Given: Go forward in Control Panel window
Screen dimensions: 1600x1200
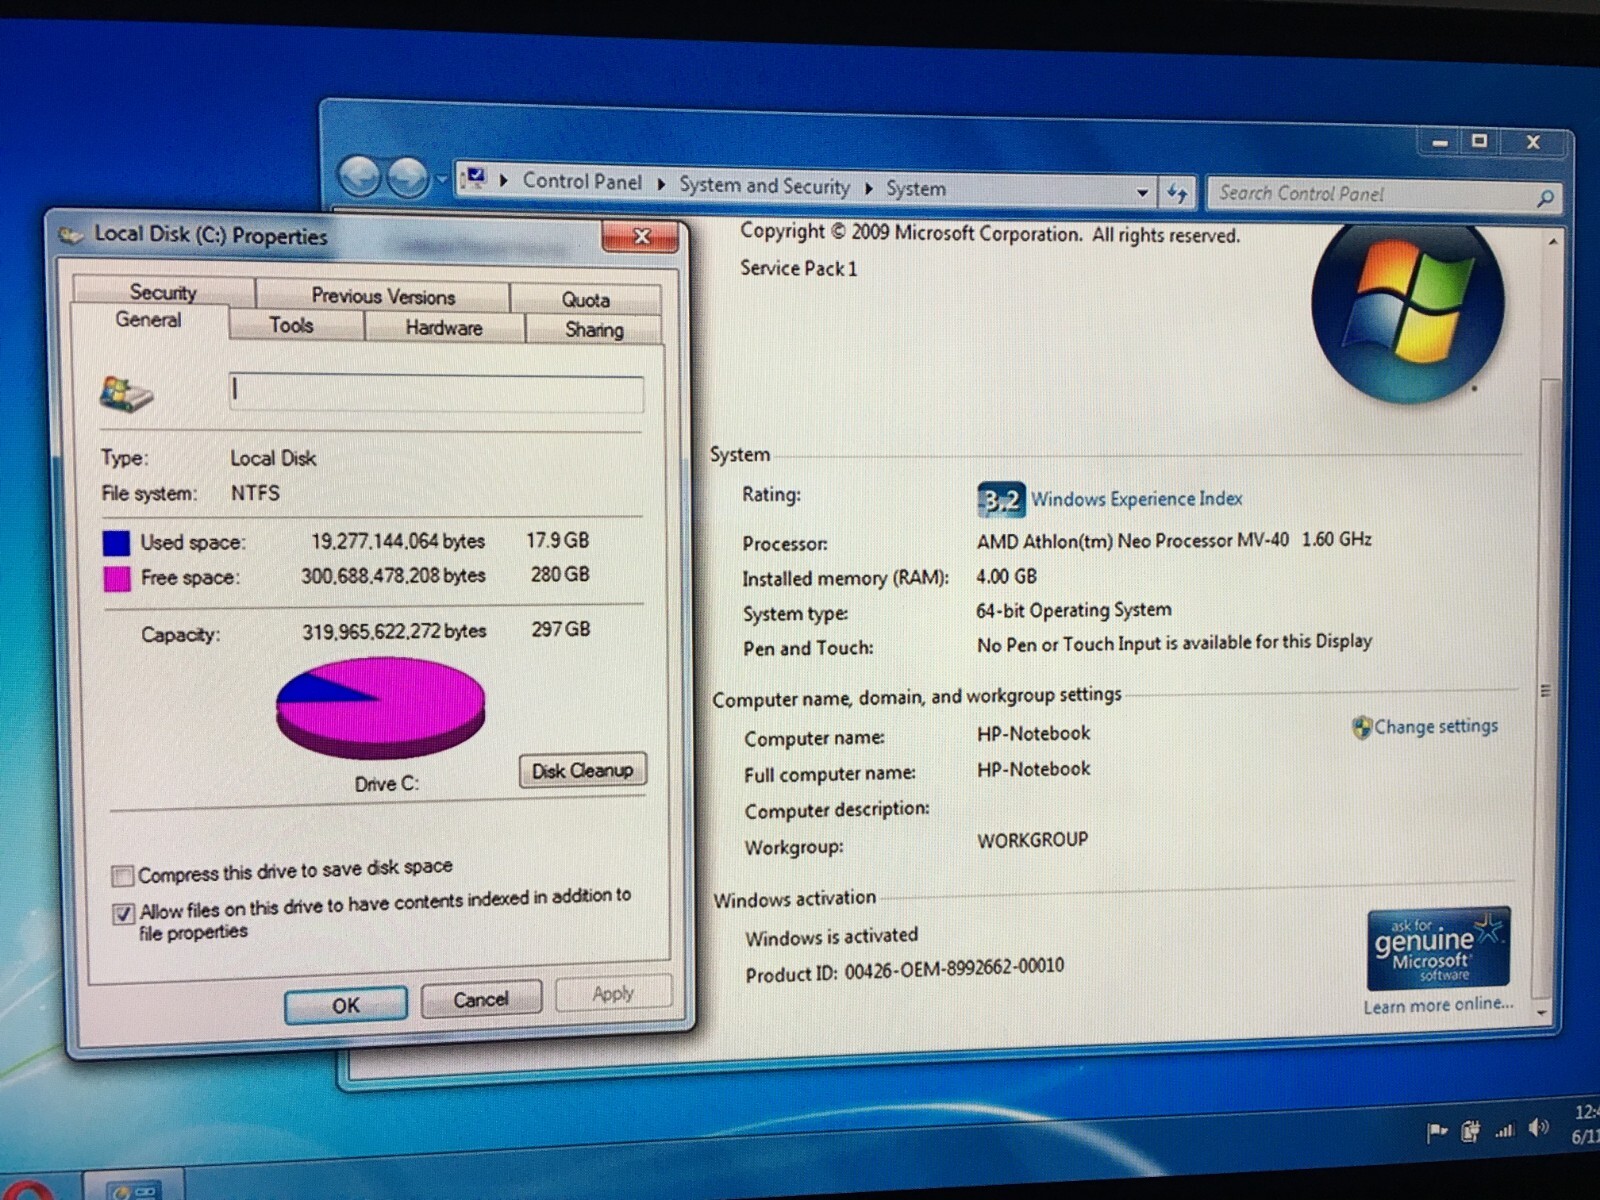Looking at the screenshot, I should point(408,179).
